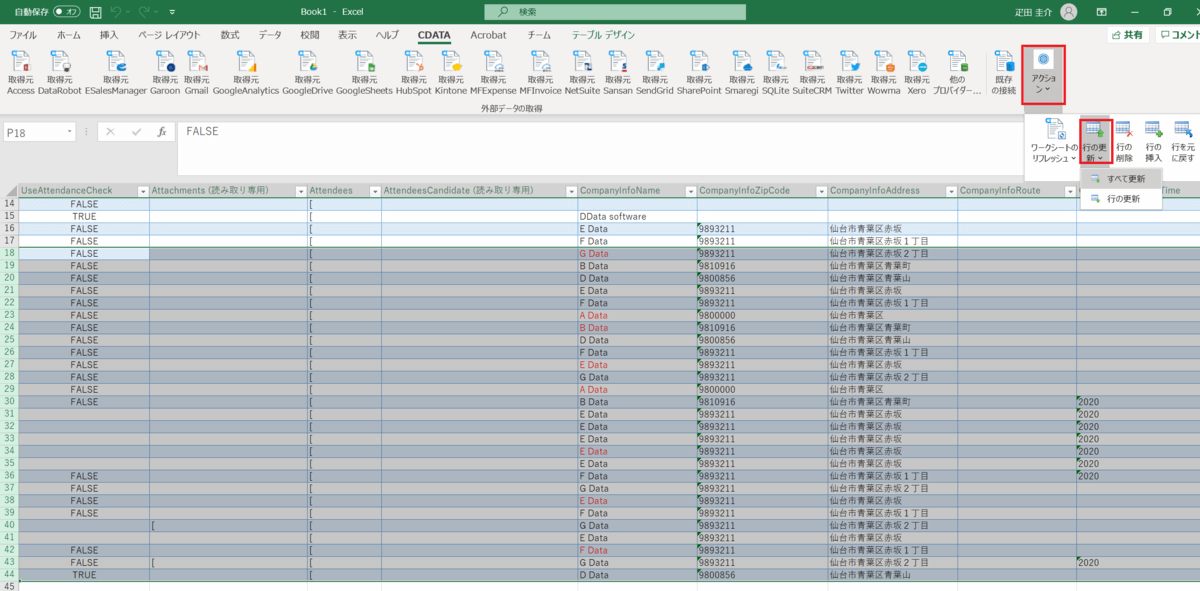
Task: Open the ファイル (File) tab
Action: (x=23, y=35)
